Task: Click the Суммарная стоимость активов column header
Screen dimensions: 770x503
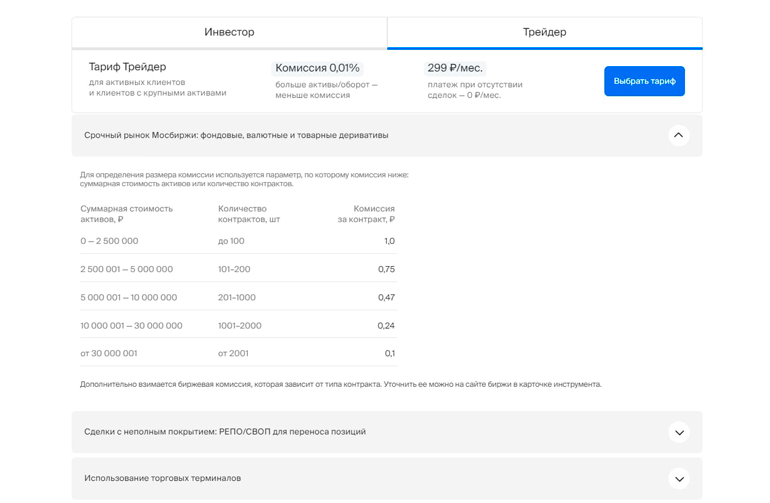Action: pos(127,214)
